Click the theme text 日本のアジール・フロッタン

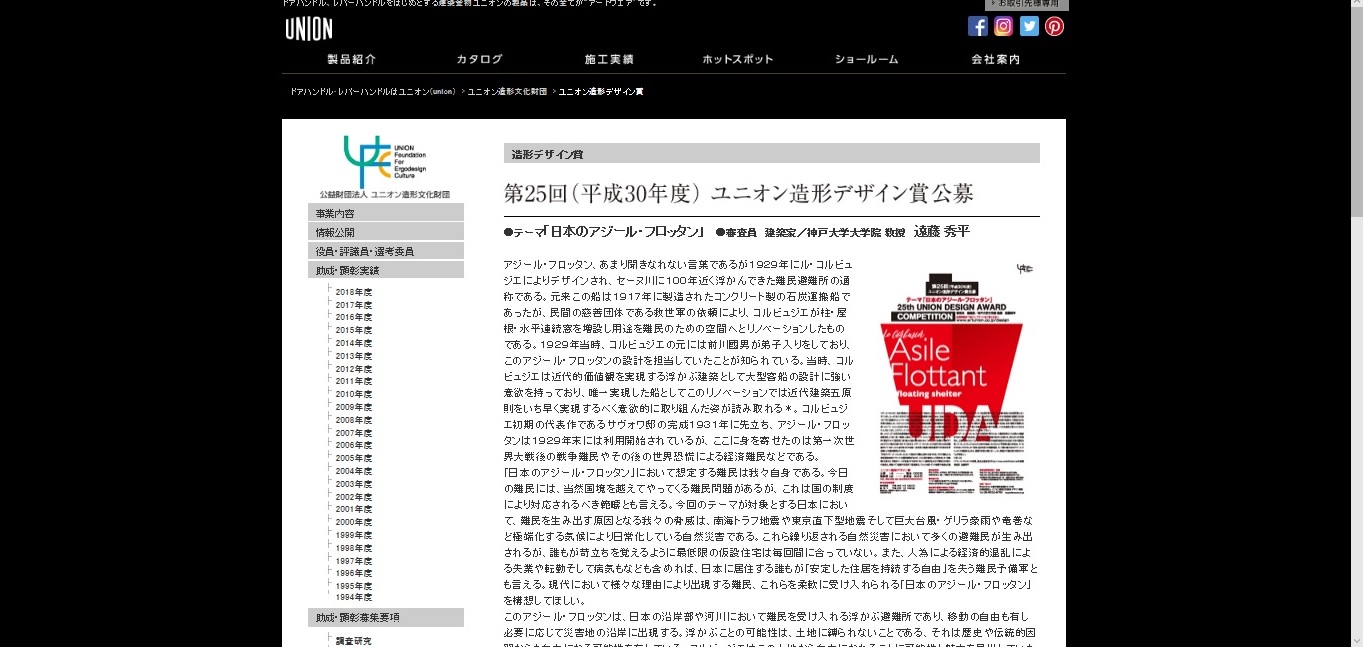point(624,232)
